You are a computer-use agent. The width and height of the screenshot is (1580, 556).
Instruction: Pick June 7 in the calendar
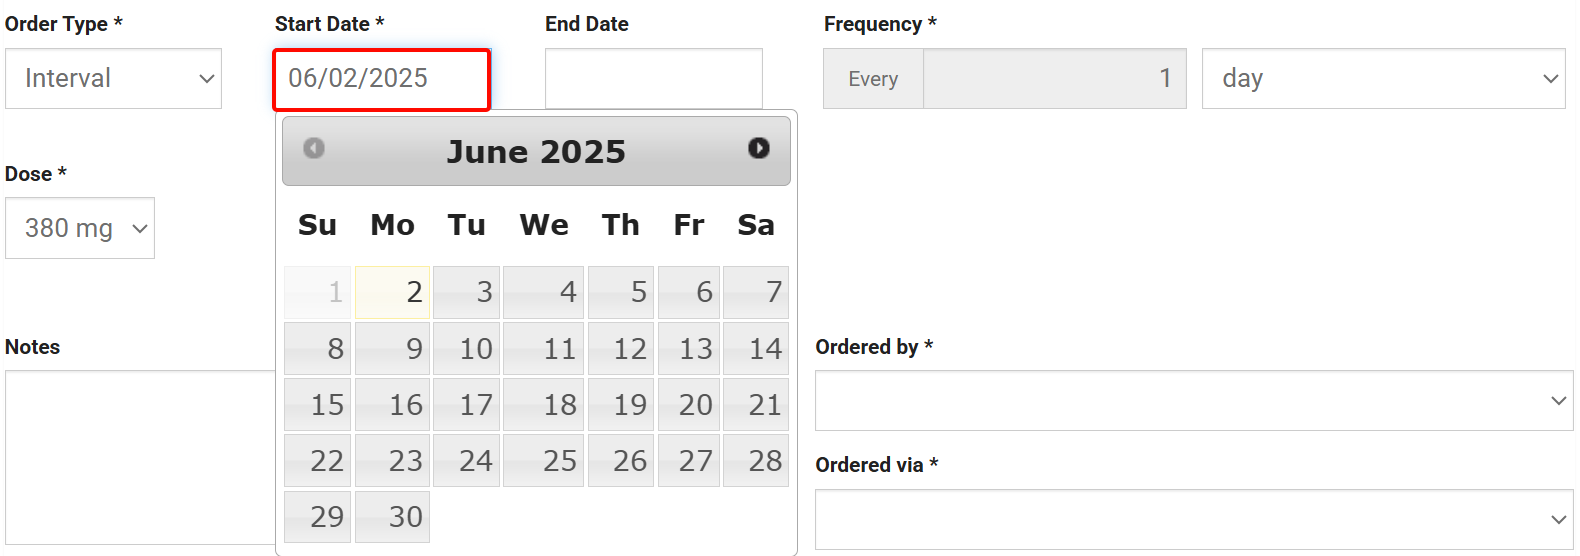pyautogui.click(x=756, y=292)
